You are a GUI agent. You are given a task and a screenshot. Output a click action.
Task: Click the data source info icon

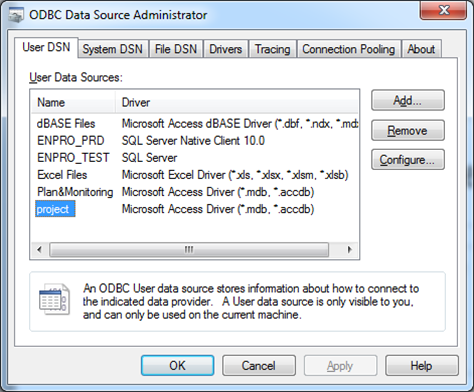click(x=54, y=299)
